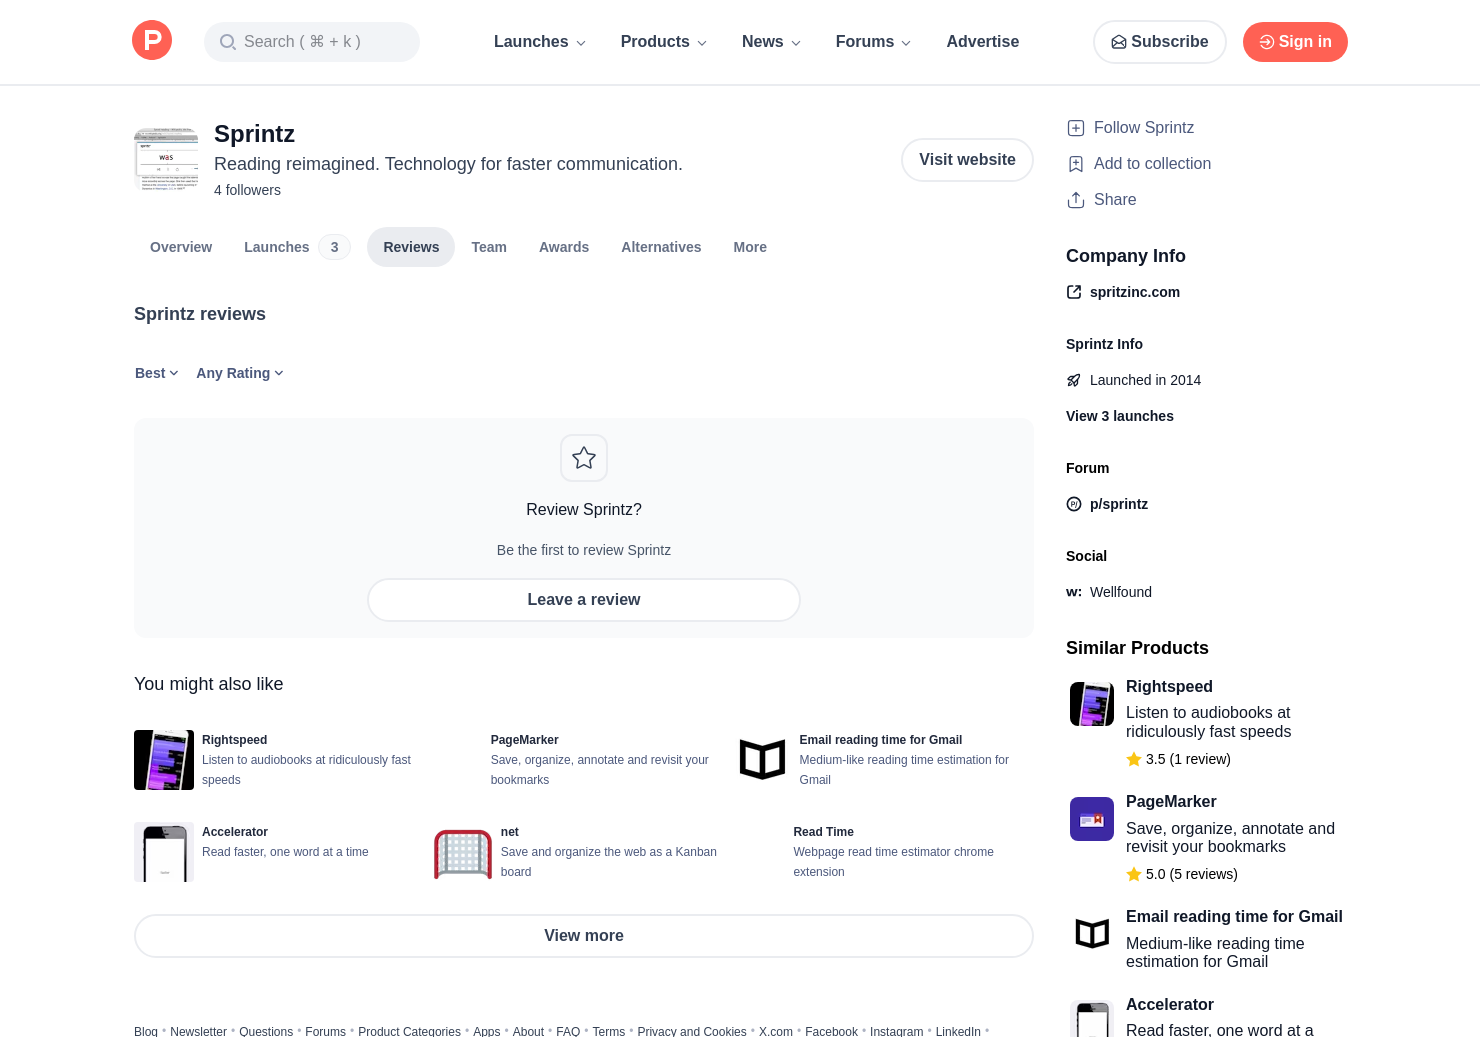The height and width of the screenshot is (1037, 1480).
Task: Switch to the Overview tab
Action: [x=181, y=247]
